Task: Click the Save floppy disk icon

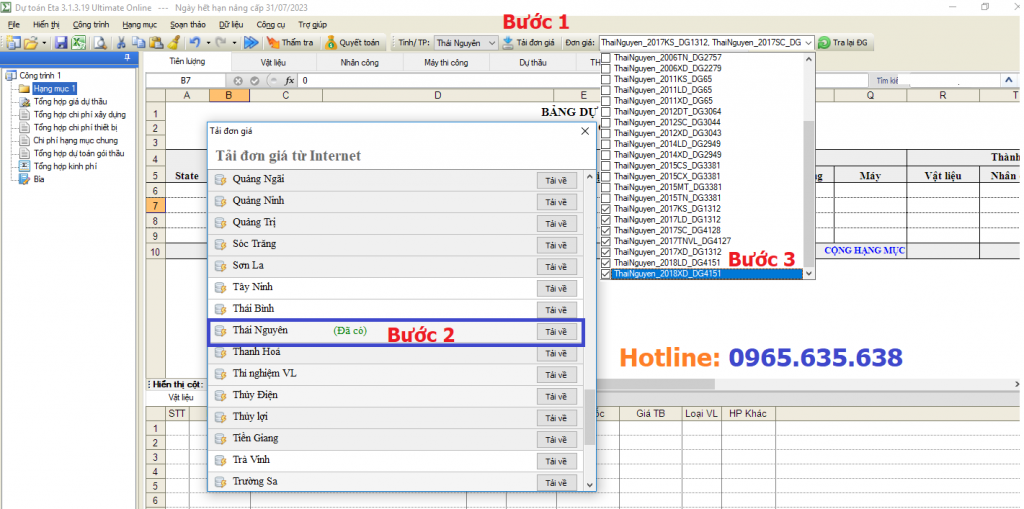Action: (x=60, y=43)
